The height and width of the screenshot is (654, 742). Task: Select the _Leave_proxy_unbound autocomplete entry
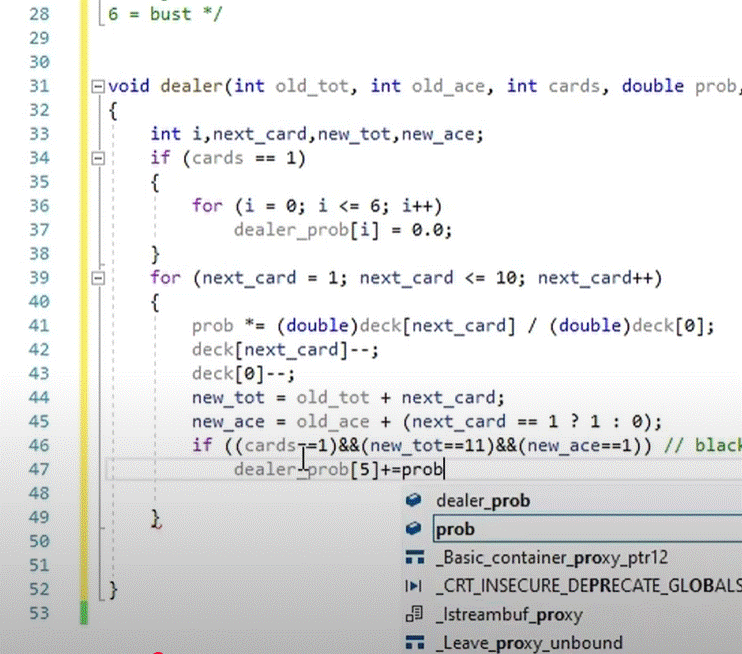528,642
